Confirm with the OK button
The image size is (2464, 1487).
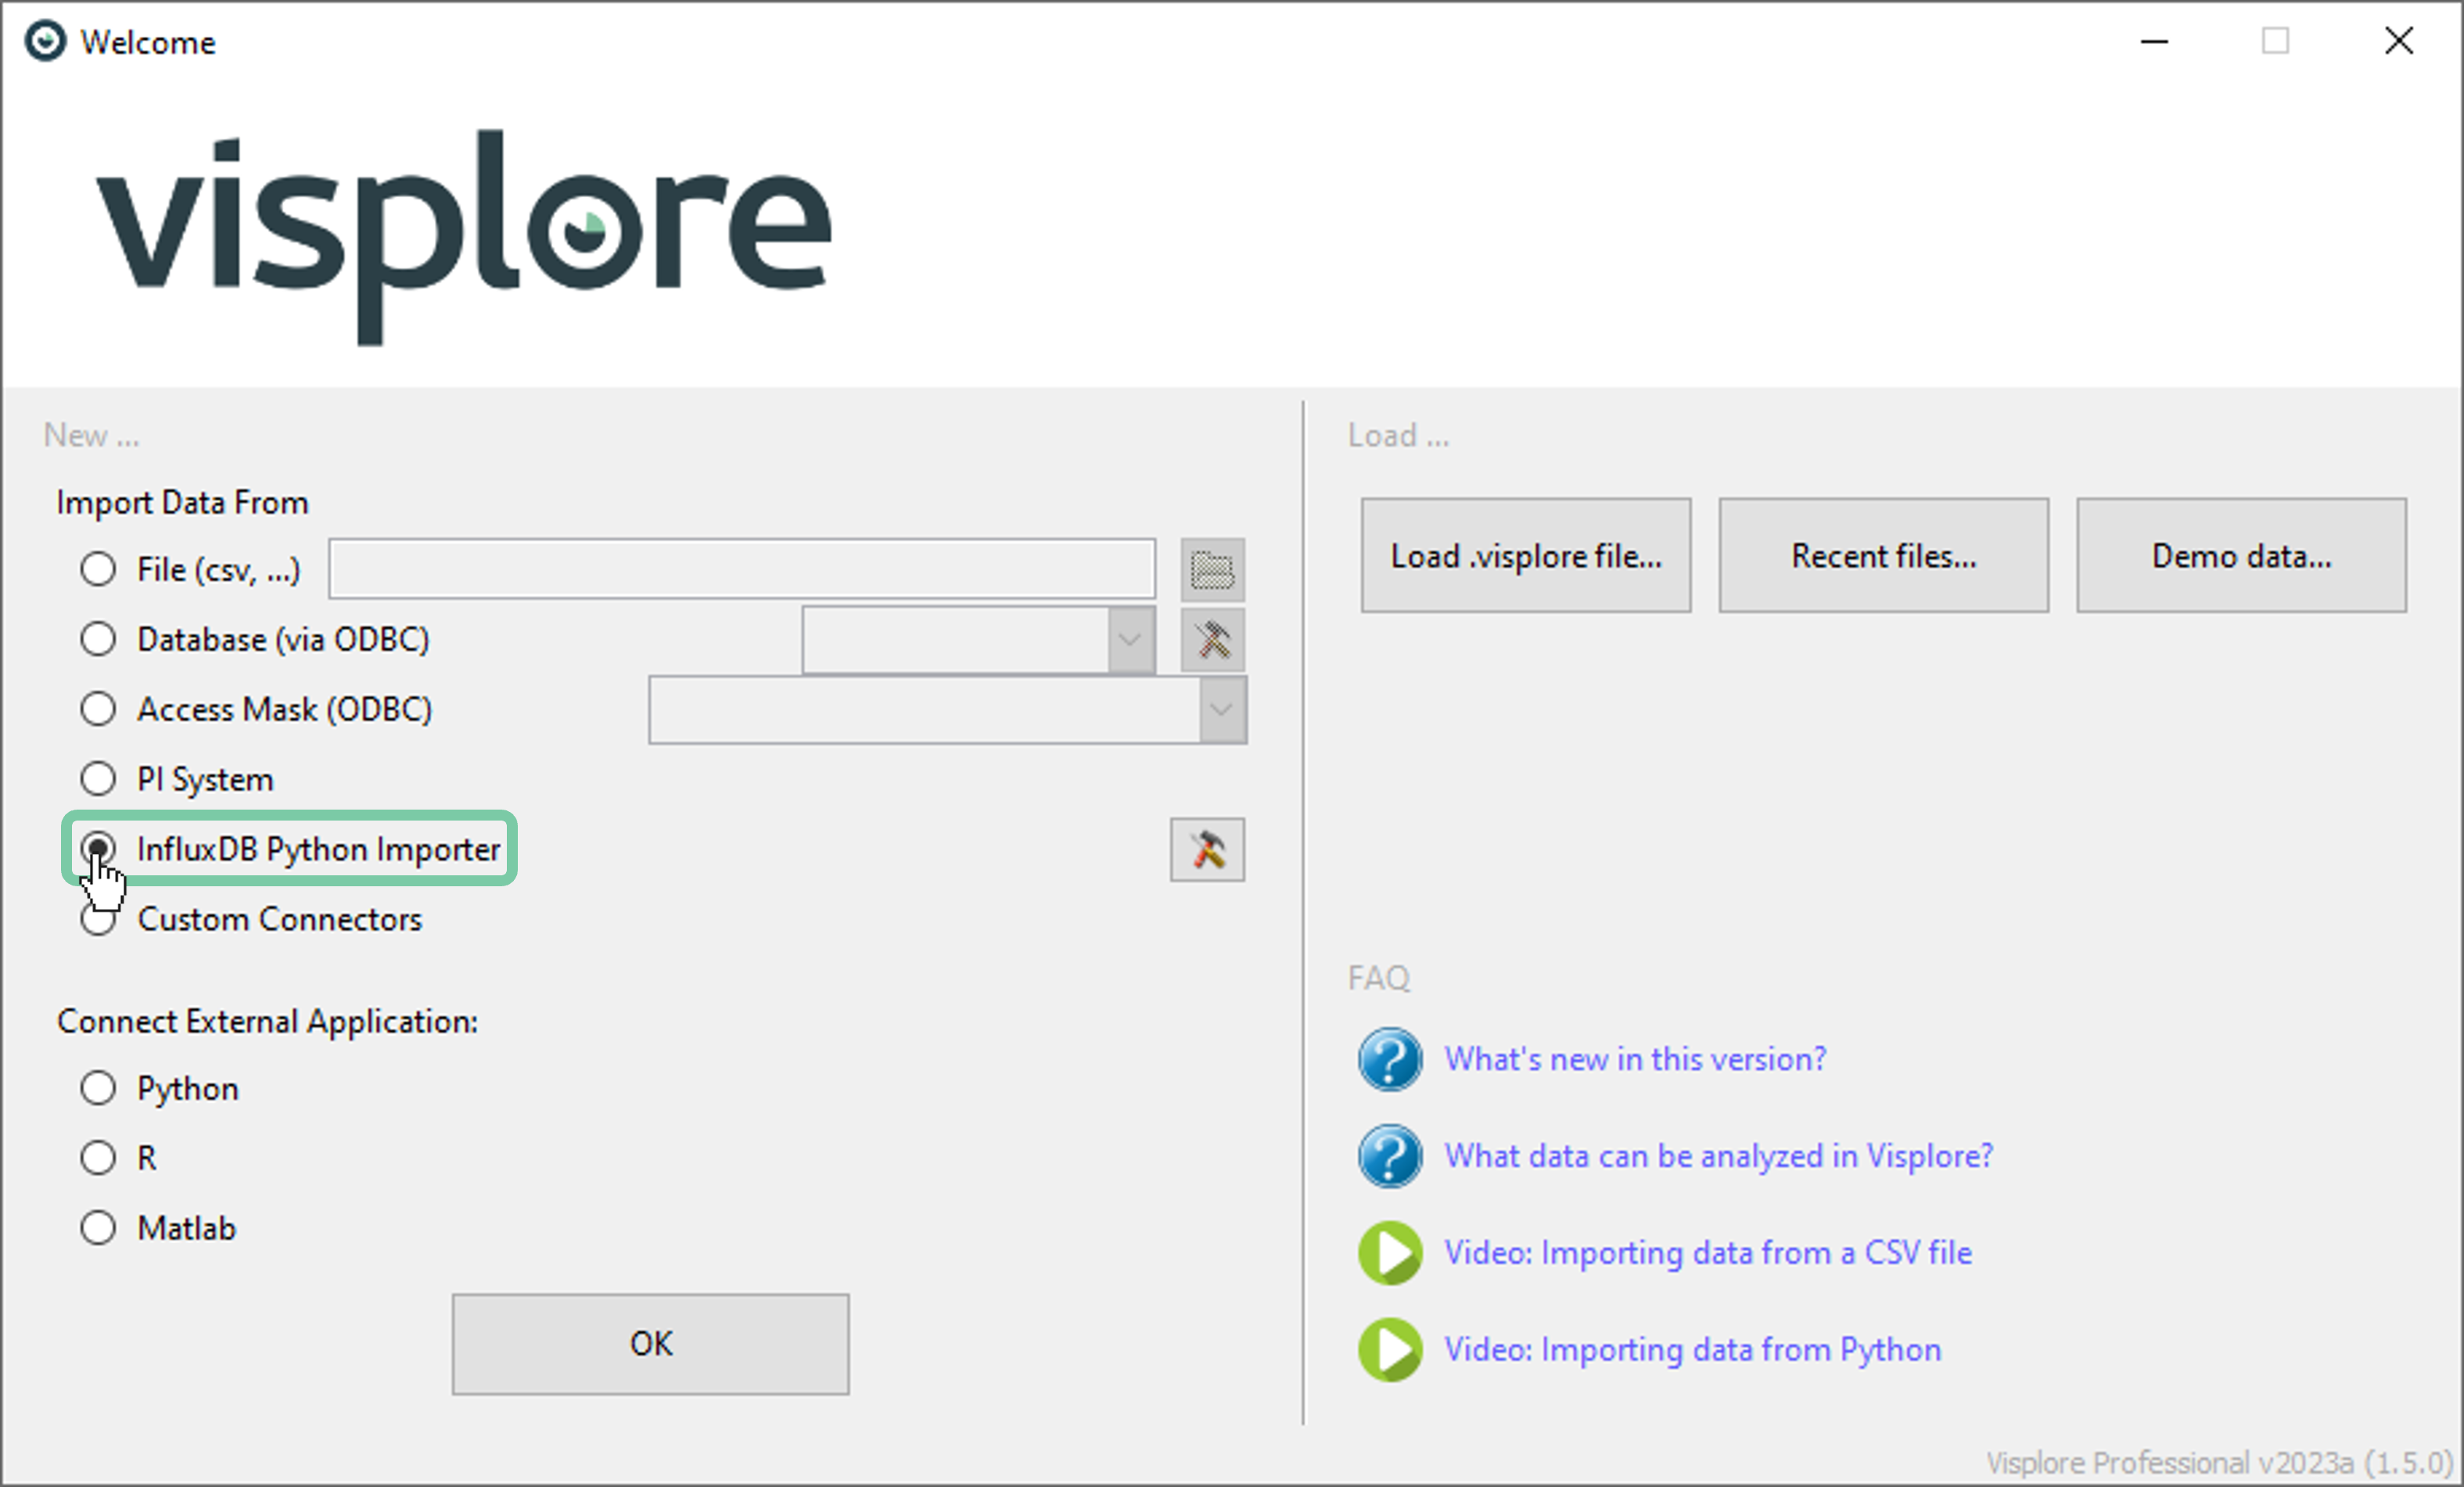(x=650, y=1344)
